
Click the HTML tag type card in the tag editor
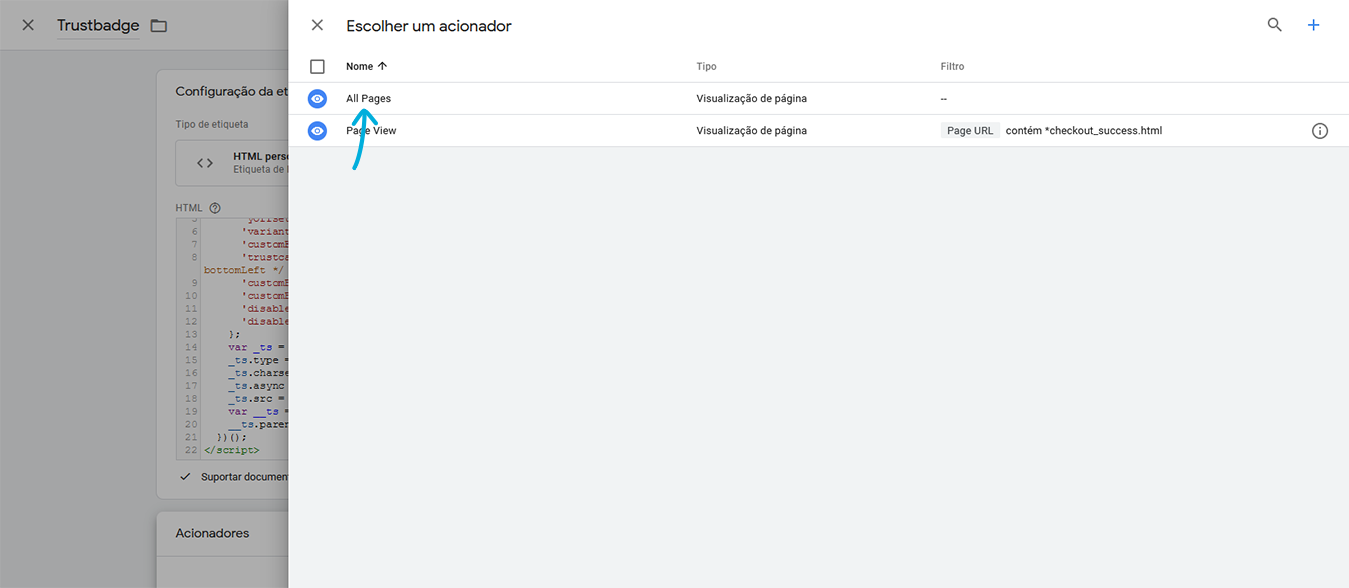point(232,163)
